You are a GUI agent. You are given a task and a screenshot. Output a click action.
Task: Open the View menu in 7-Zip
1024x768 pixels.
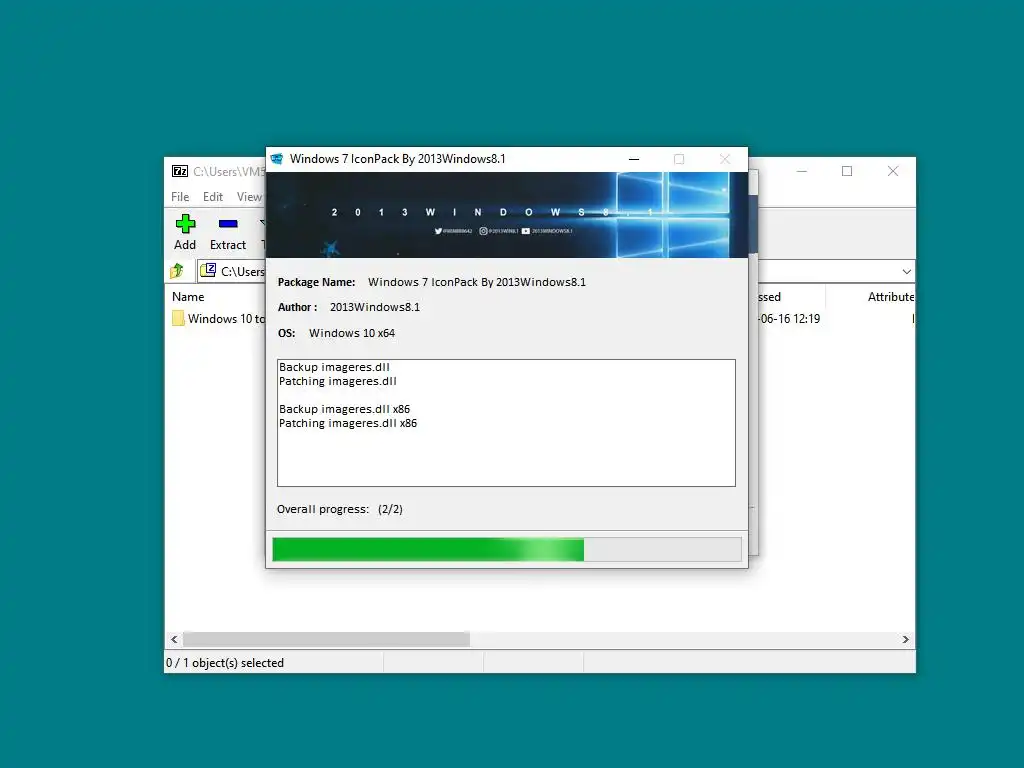coord(249,197)
